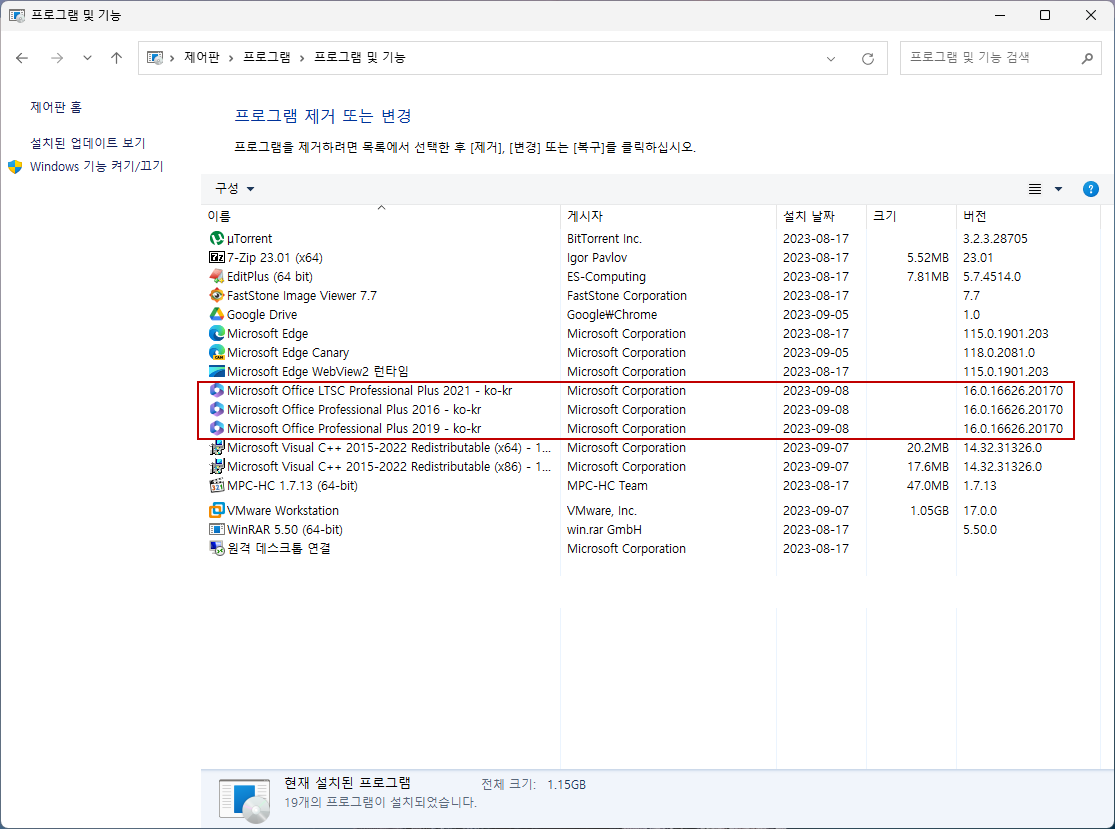The height and width of the screenshot is (829, 1115).
Task: Sort by the 크기 column header
Action: (x=911, y=215)
